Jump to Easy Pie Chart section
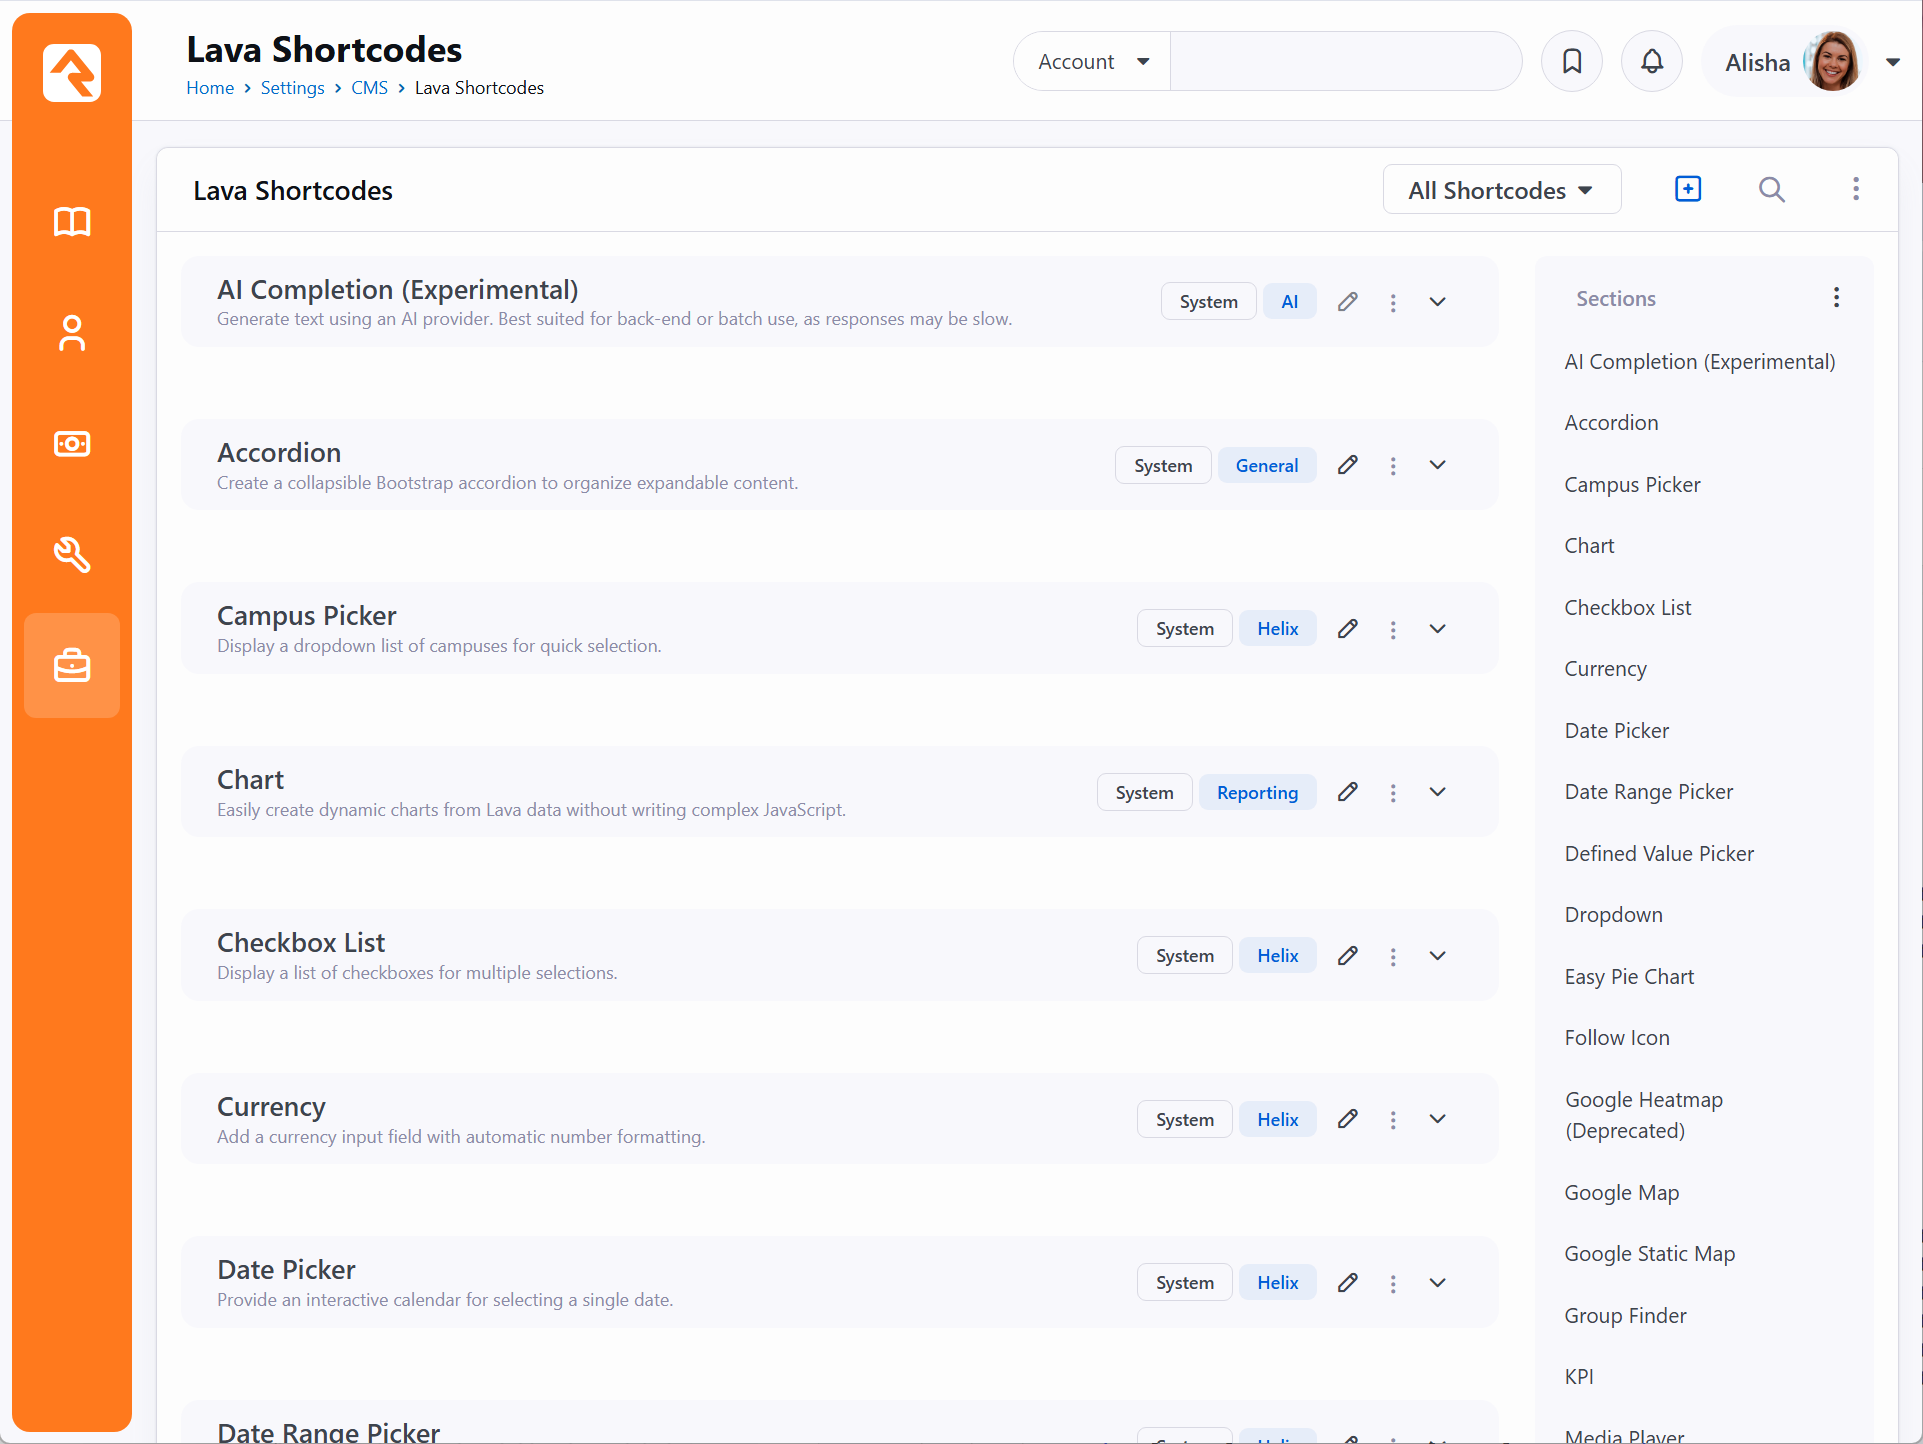The height and width of the screenshot is (1444, 1923). click(x=1629, y=977)
